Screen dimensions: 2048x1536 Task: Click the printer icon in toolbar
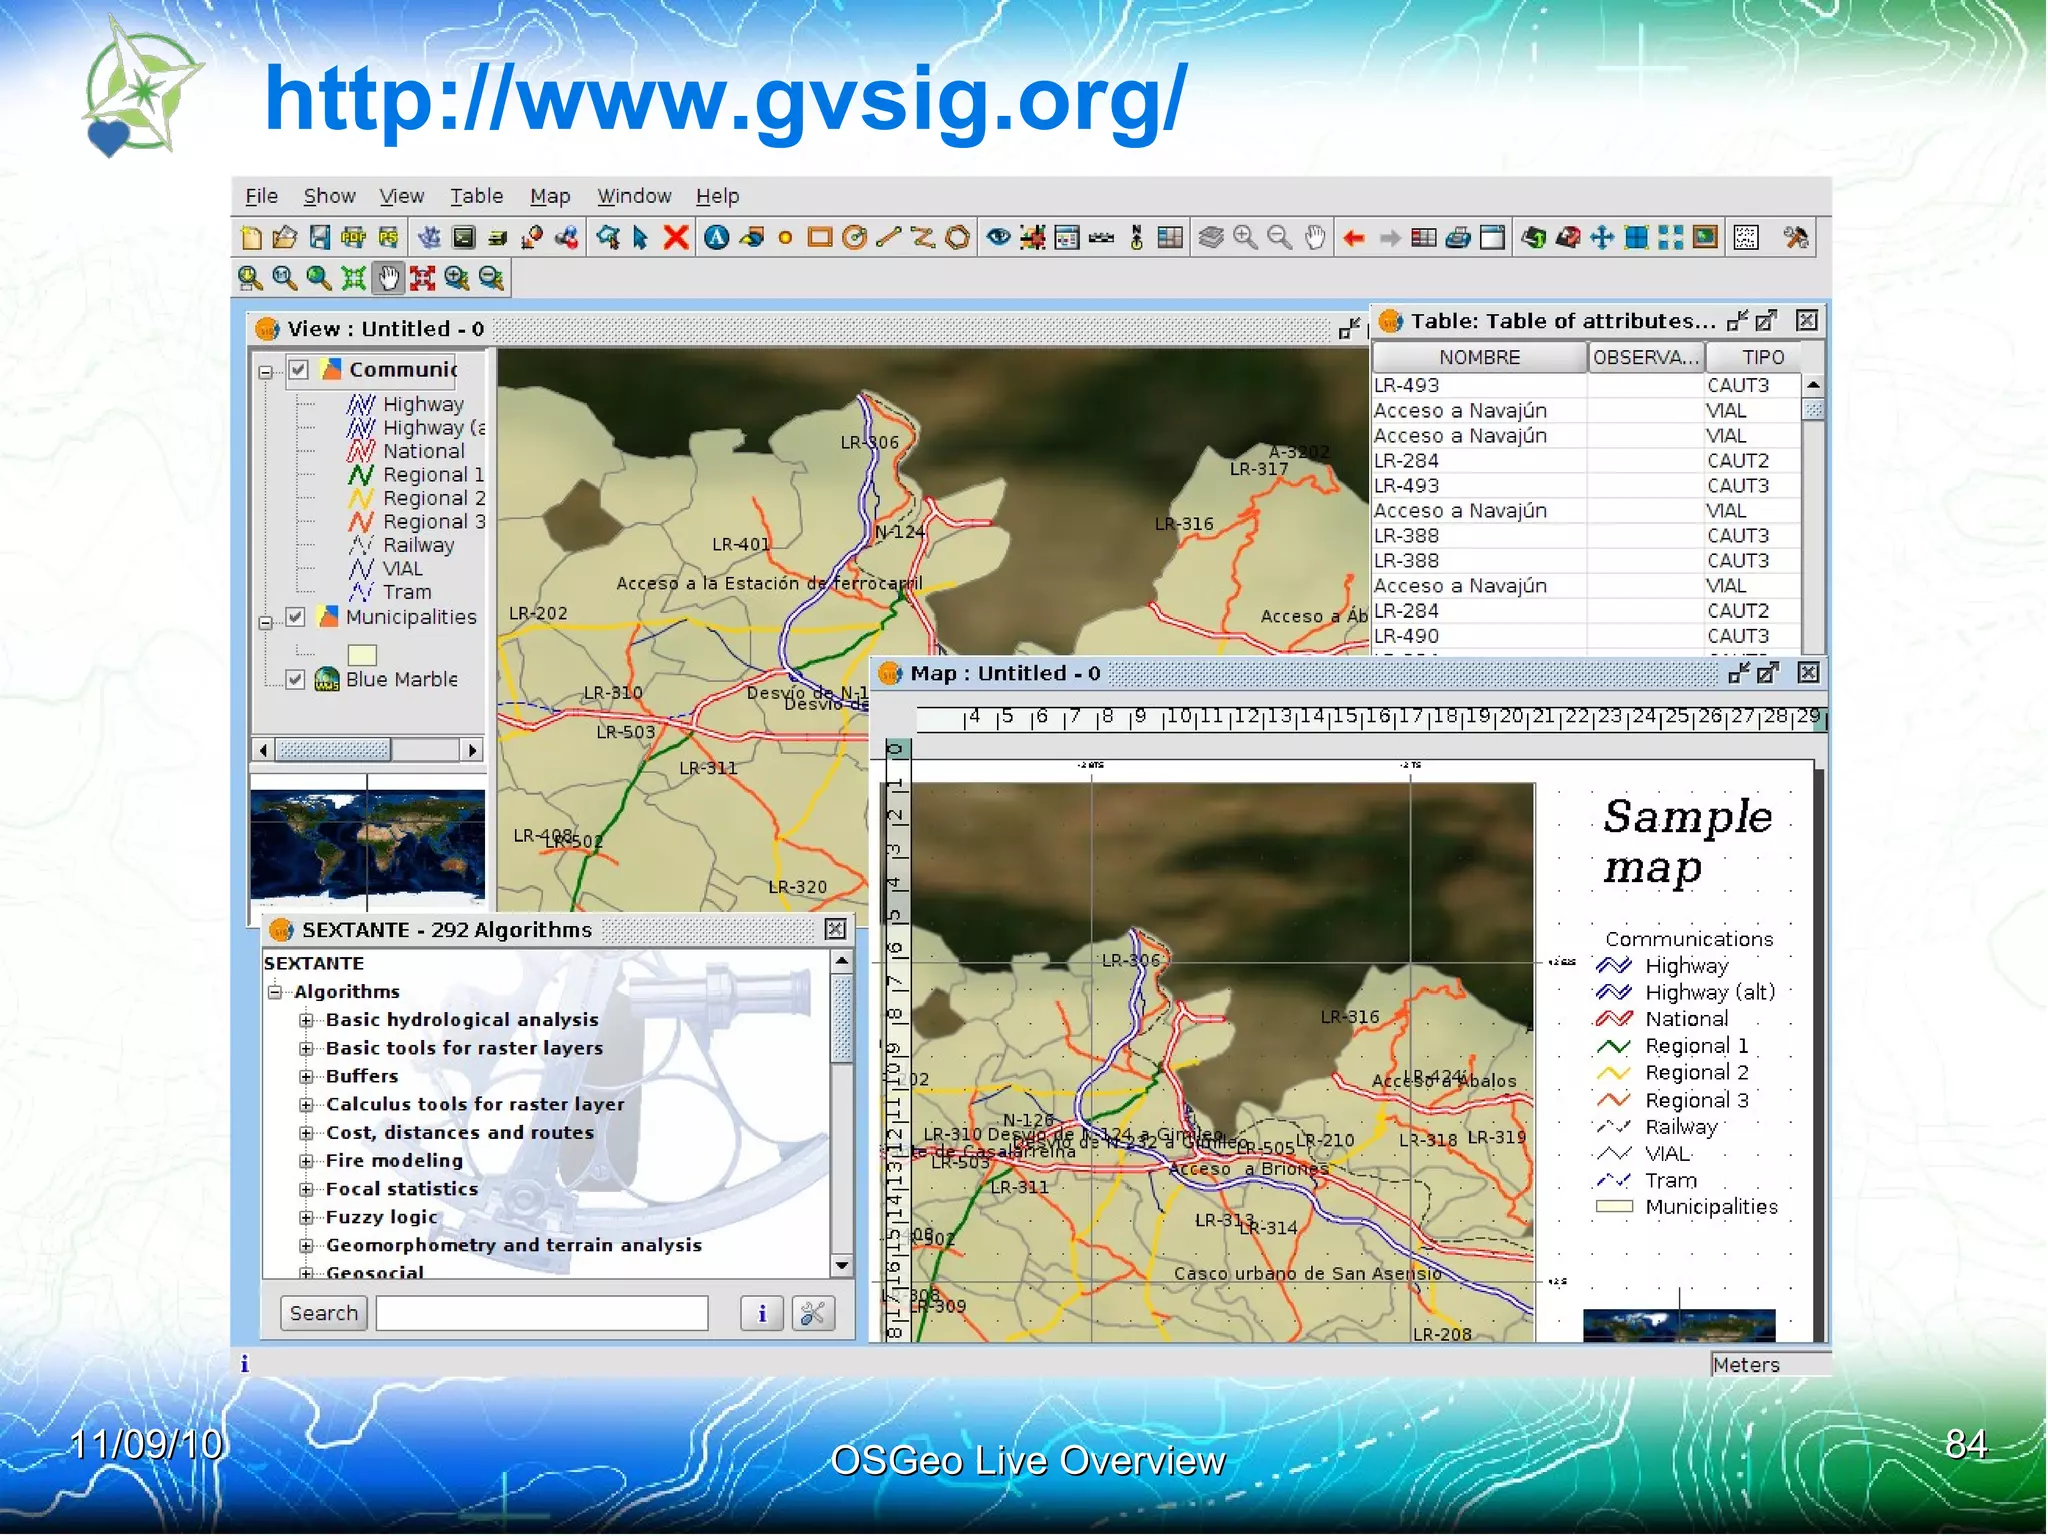[x=1458, y=238]
